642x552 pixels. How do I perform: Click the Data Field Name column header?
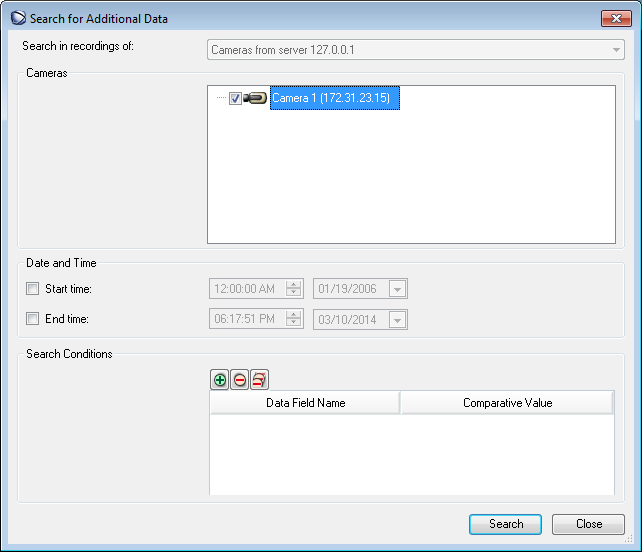305,403
